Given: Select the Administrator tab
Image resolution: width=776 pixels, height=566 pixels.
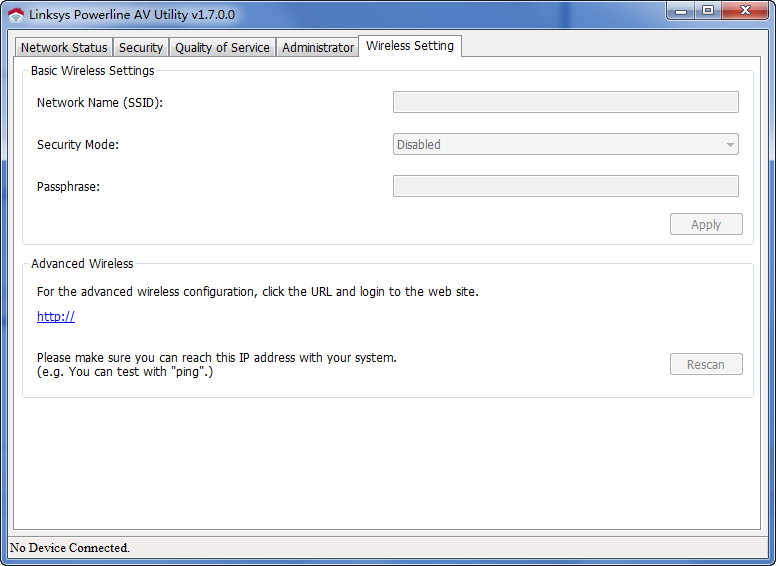Looking at the screenshot, I should 318,47.
